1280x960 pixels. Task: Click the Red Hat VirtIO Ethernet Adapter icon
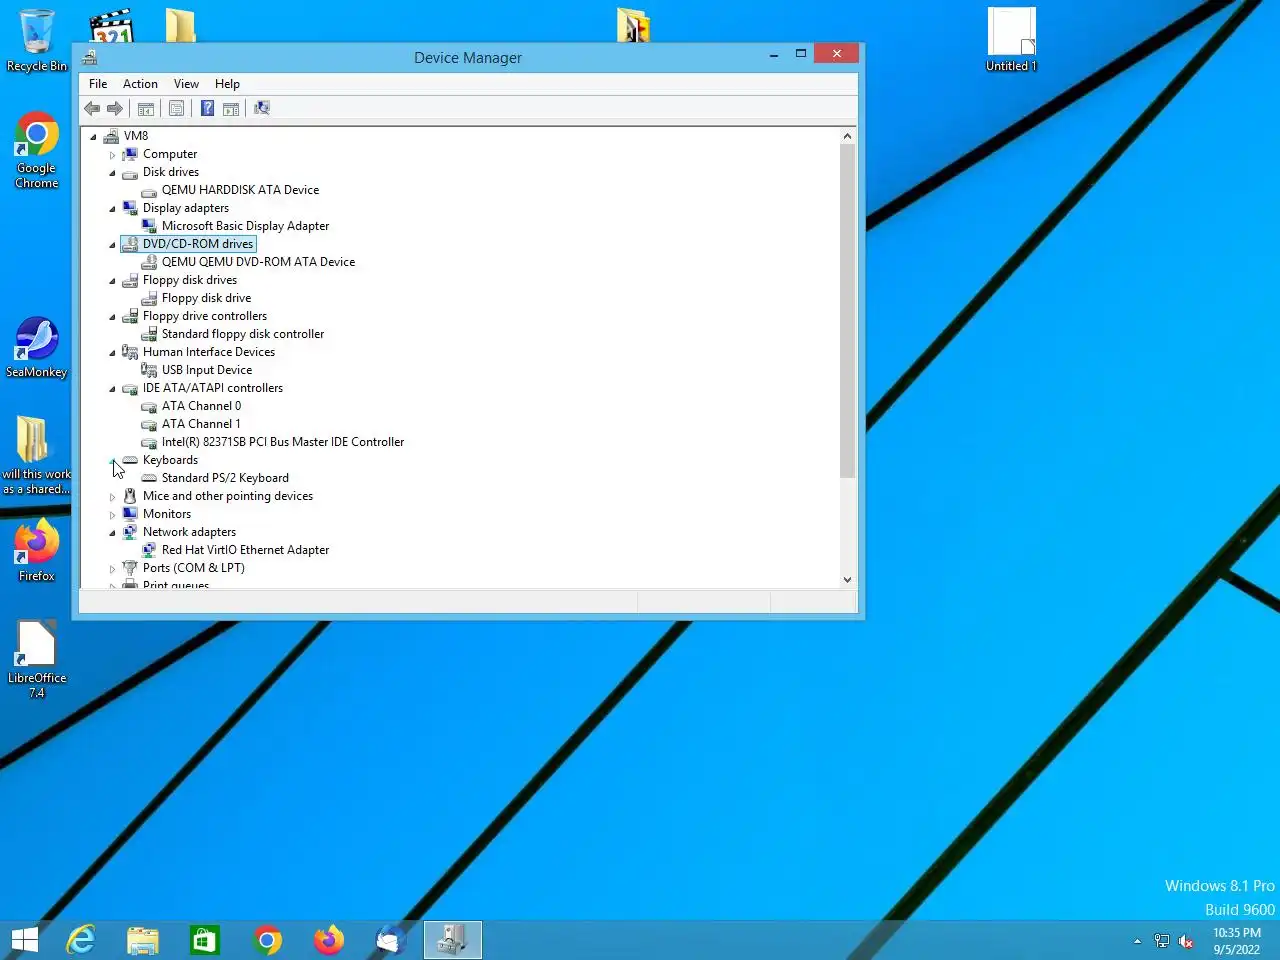[x=149, y=550]
